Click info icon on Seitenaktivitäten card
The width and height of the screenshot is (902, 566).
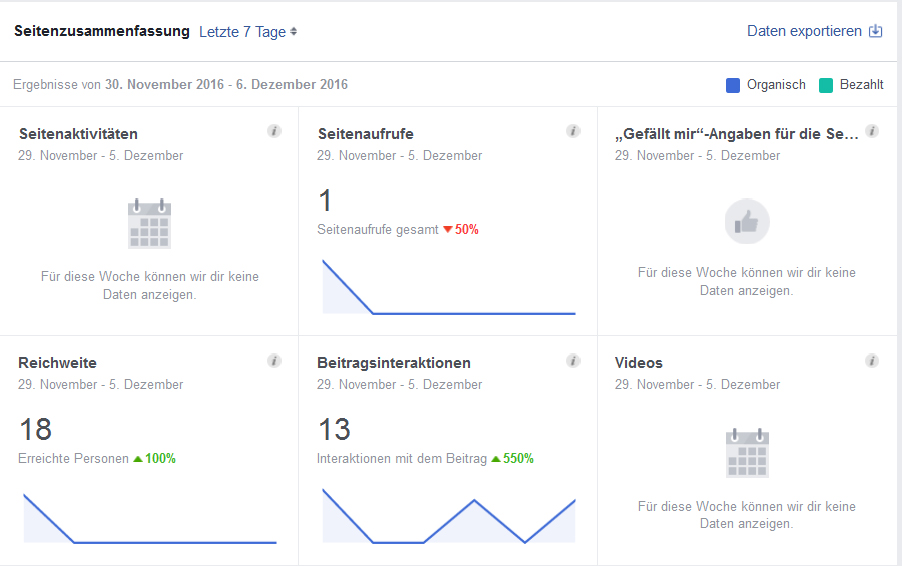click(274, 131)
